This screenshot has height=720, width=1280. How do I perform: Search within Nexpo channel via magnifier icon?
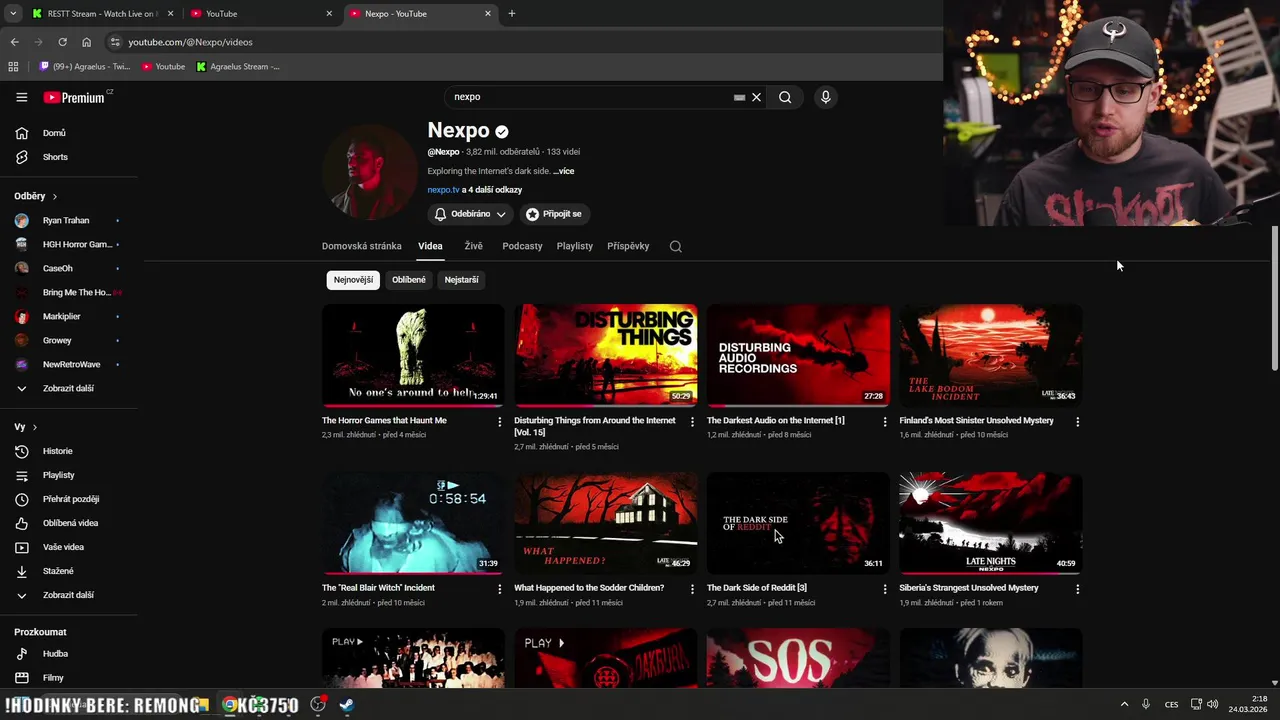click(x=676, y=246)
